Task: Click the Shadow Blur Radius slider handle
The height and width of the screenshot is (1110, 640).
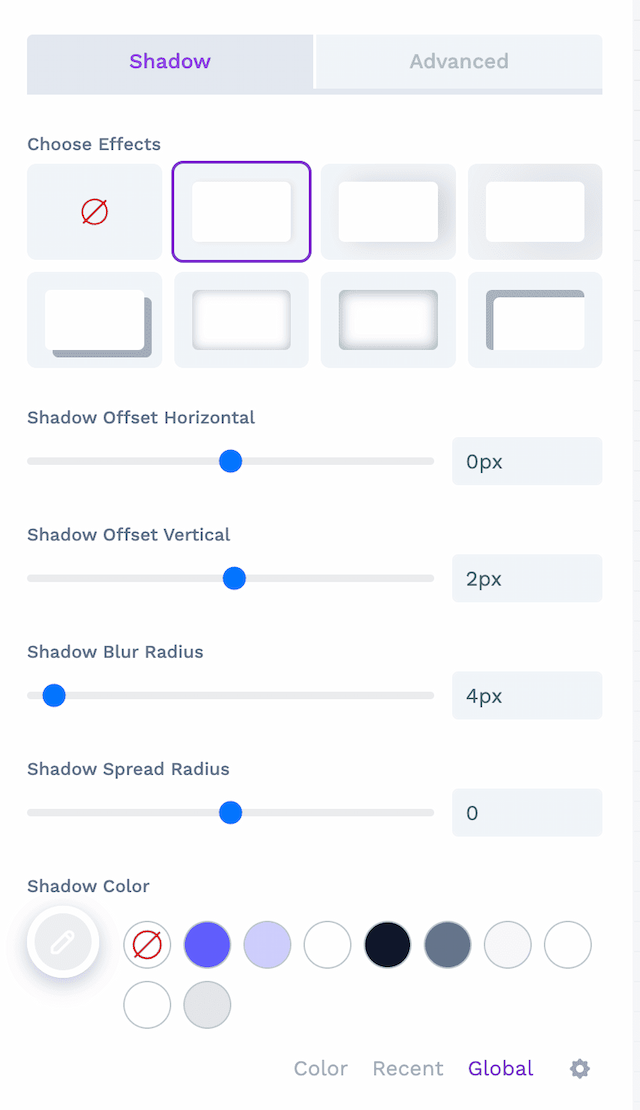Action: [54, 695]
